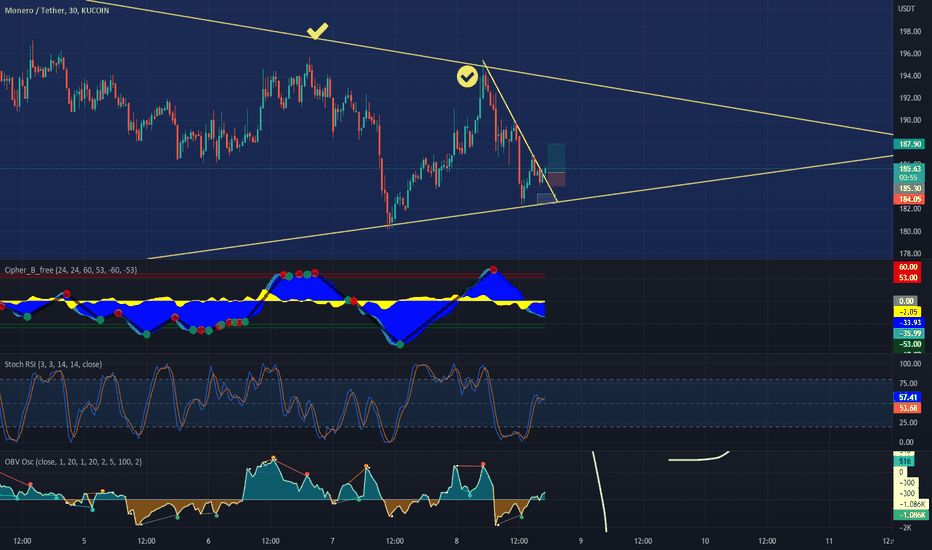Open the Stoch RSI indicator legend
This screenshot has width=932, height=550.
coord(53,364)
